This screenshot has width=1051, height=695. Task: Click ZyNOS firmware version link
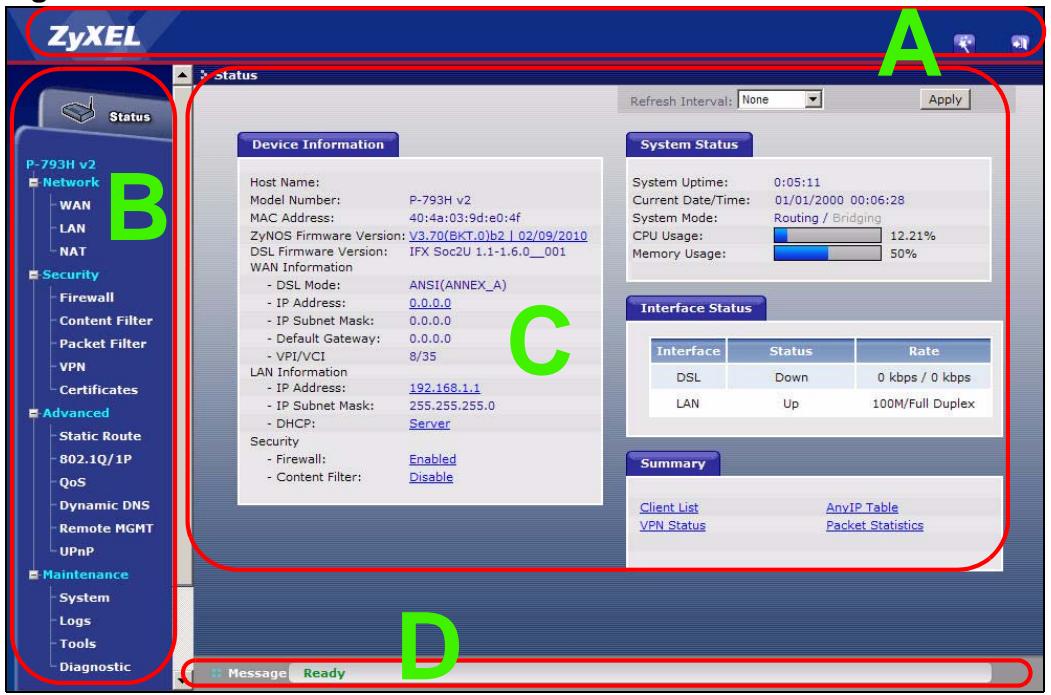pos(498,236)
